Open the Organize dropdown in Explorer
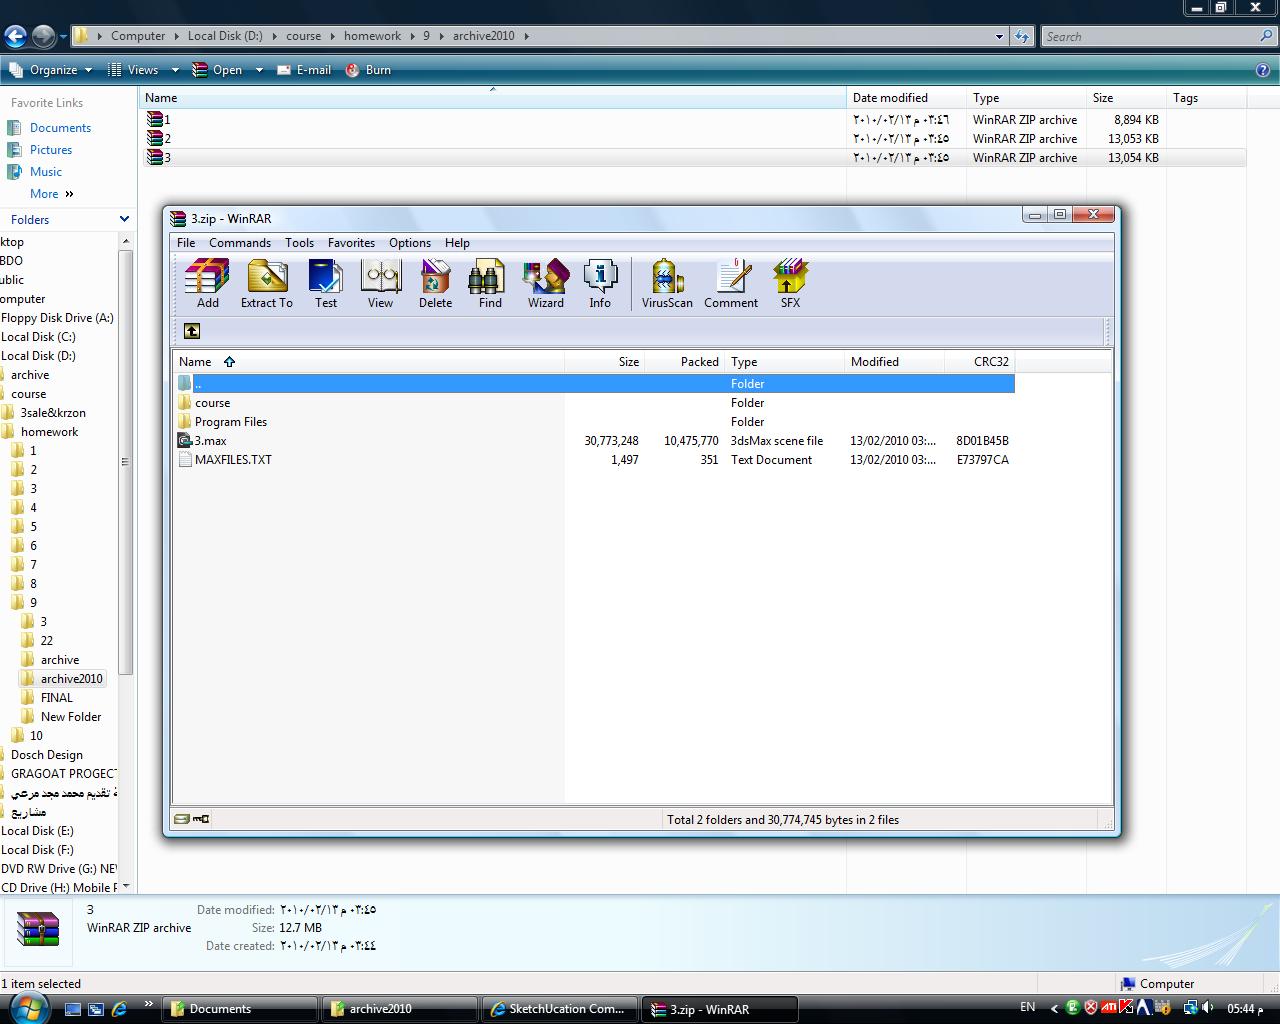The width and height of the screenshot is (1280, 1024). coord(51,70)
